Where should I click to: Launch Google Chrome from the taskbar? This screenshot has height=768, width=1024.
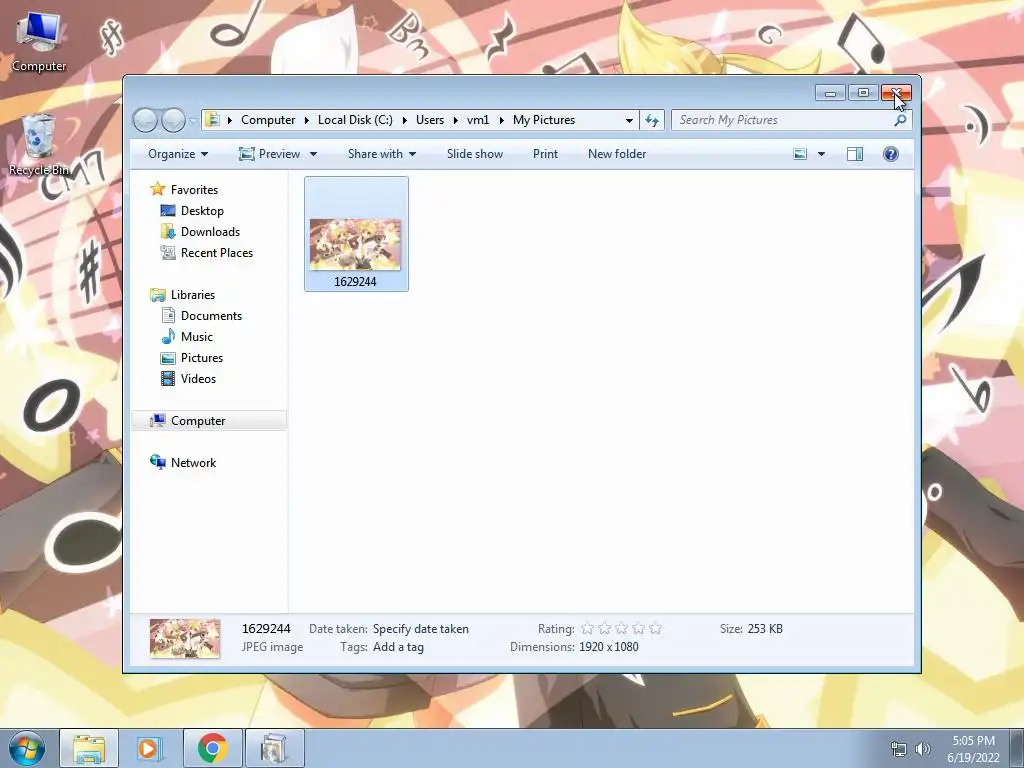coord(212,748)
